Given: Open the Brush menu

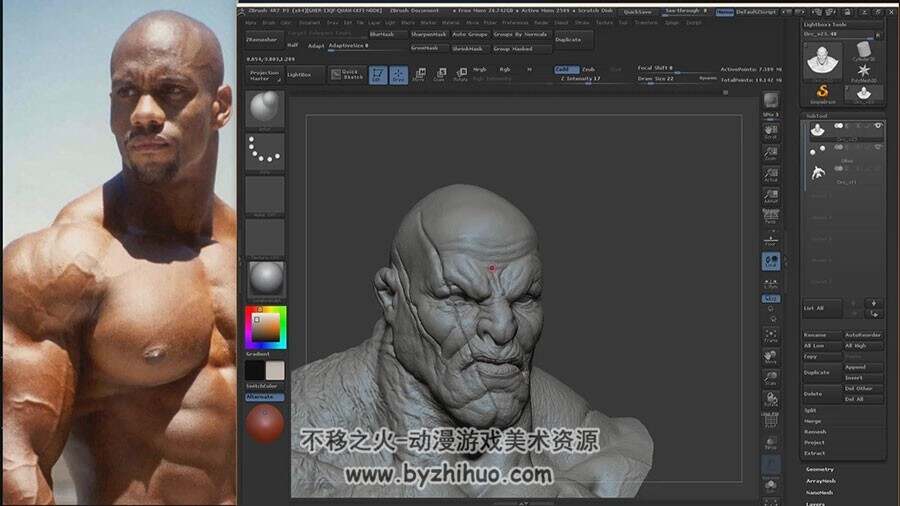Looking at the screenshot, I should click(269, 23).
